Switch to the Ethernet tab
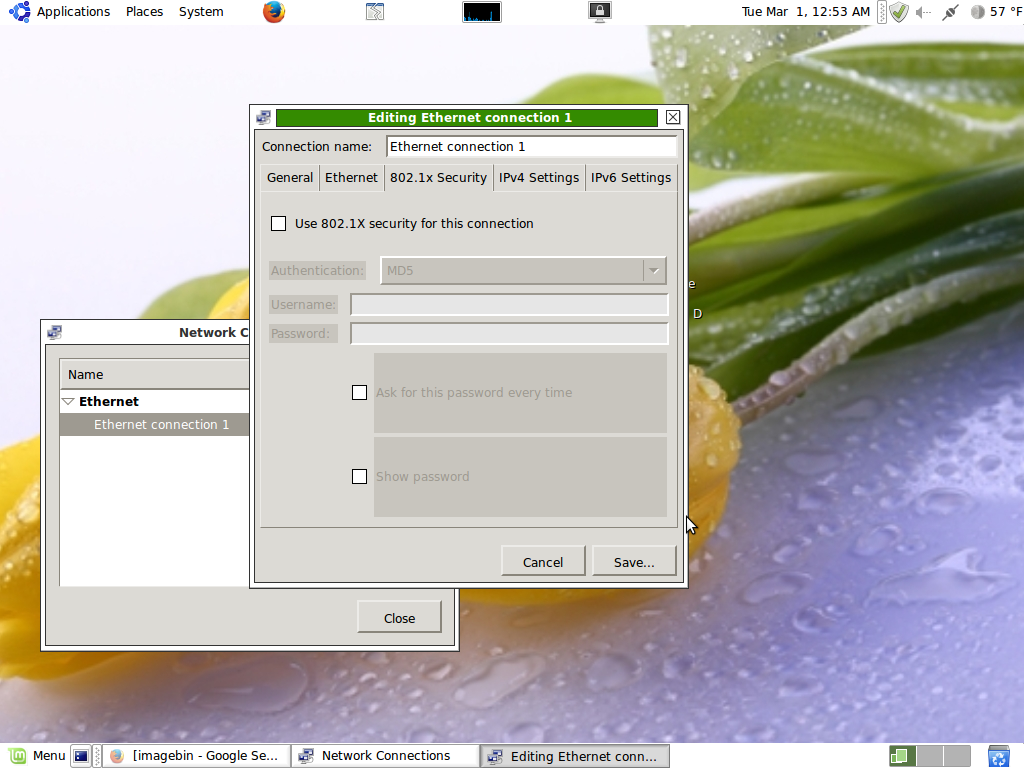This screenshot has height=768, width=1024. coord(351,178)
